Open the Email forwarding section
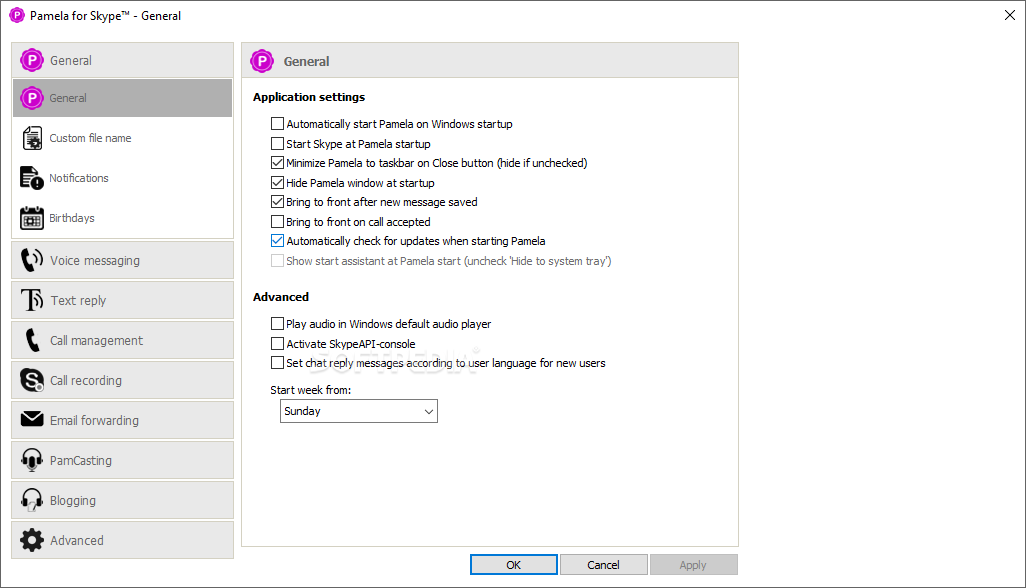This screenshot has width=1026, height=588. 122,420
